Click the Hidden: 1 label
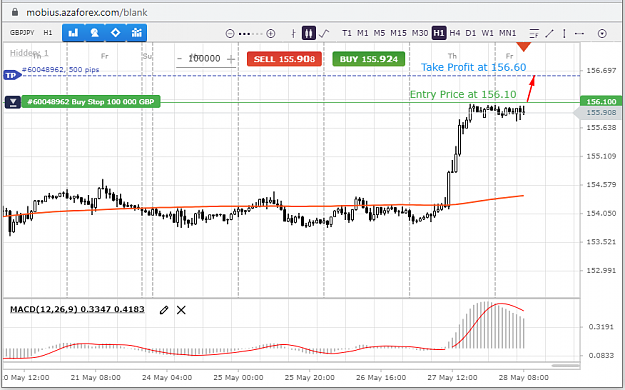The height and width of the screenshot is (390, 625). (x=29, y=53)
